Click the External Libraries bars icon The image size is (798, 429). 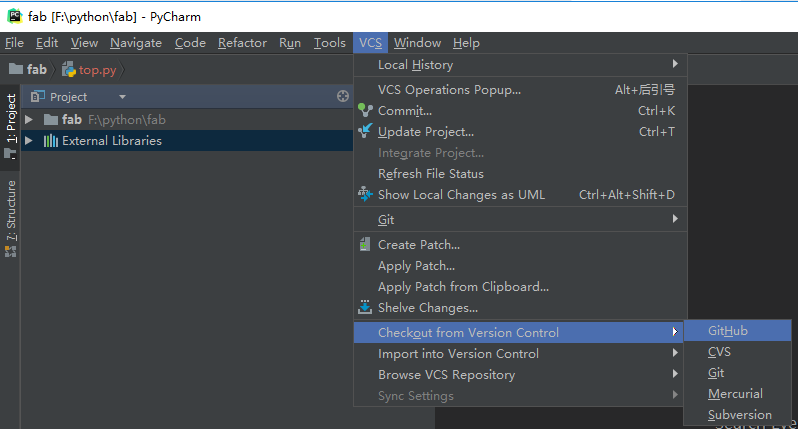coord(51,140)
